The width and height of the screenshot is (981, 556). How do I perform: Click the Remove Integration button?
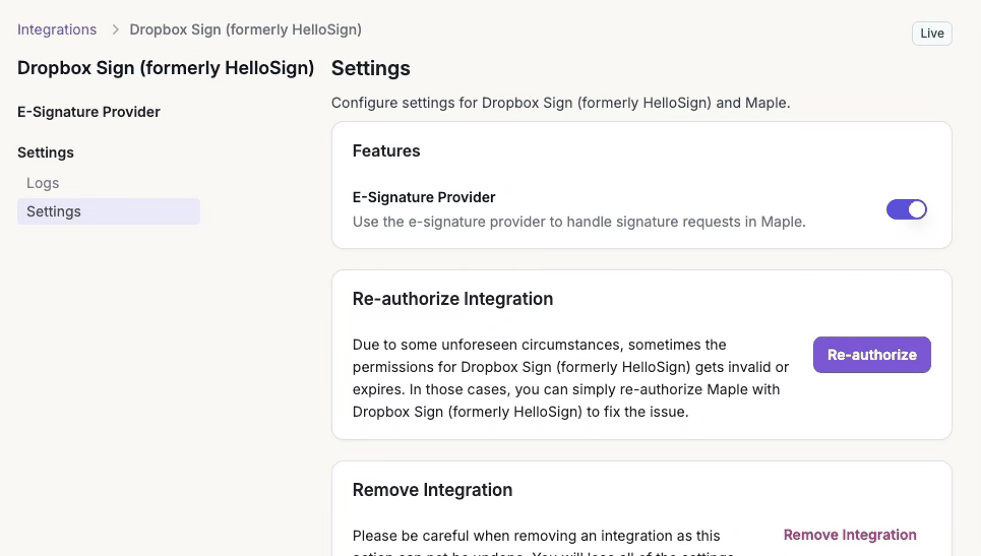[849, 535]
